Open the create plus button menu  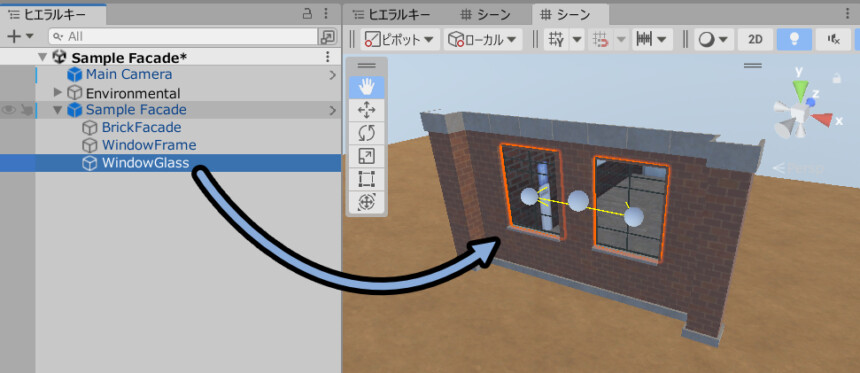point(20,36)
